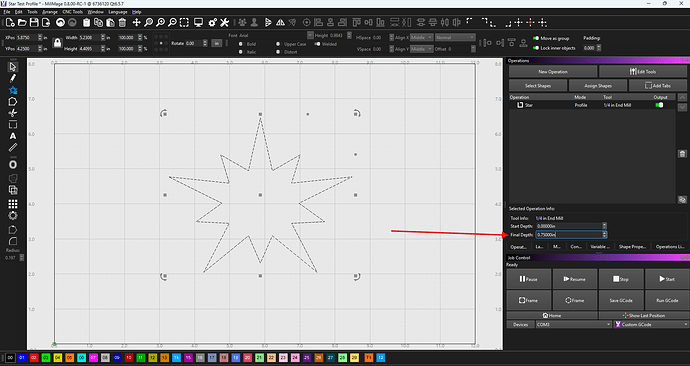Select the black 00 layer color swatch

pyautogui.click(x=10, y=358)
